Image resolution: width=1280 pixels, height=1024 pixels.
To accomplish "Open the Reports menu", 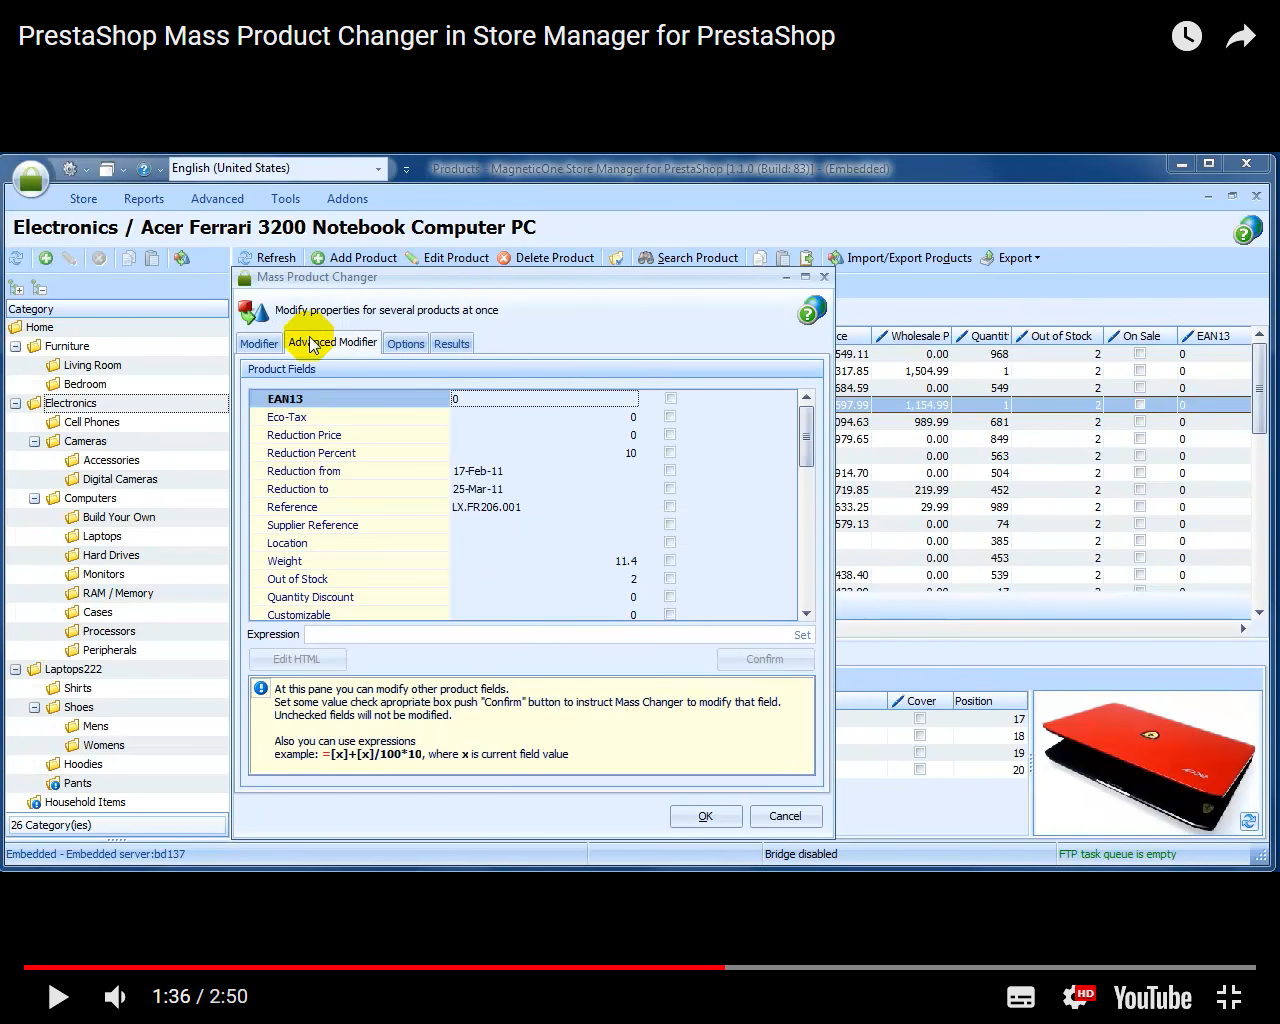I will pos(144,199).
